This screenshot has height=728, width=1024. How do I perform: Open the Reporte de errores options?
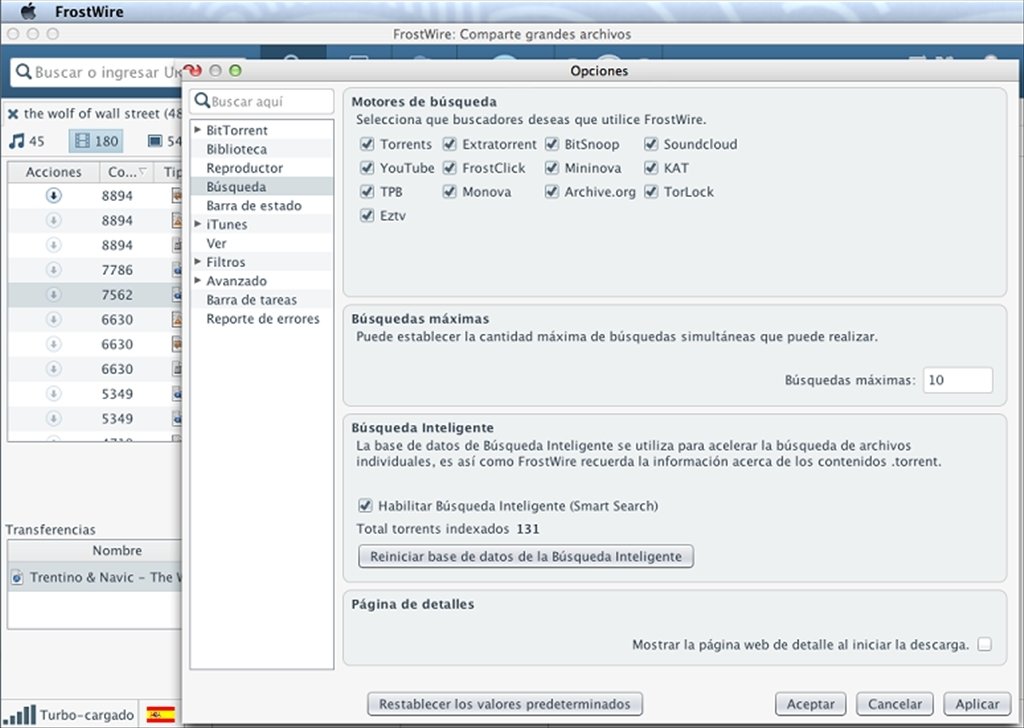click(261, 319)
